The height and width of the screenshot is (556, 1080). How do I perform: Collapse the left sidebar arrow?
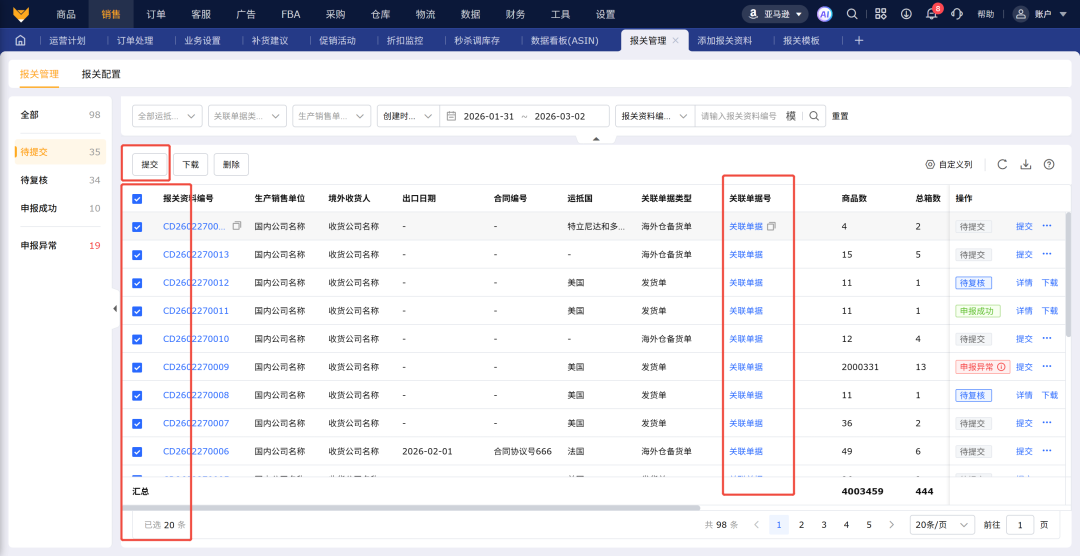coord(115,309)
